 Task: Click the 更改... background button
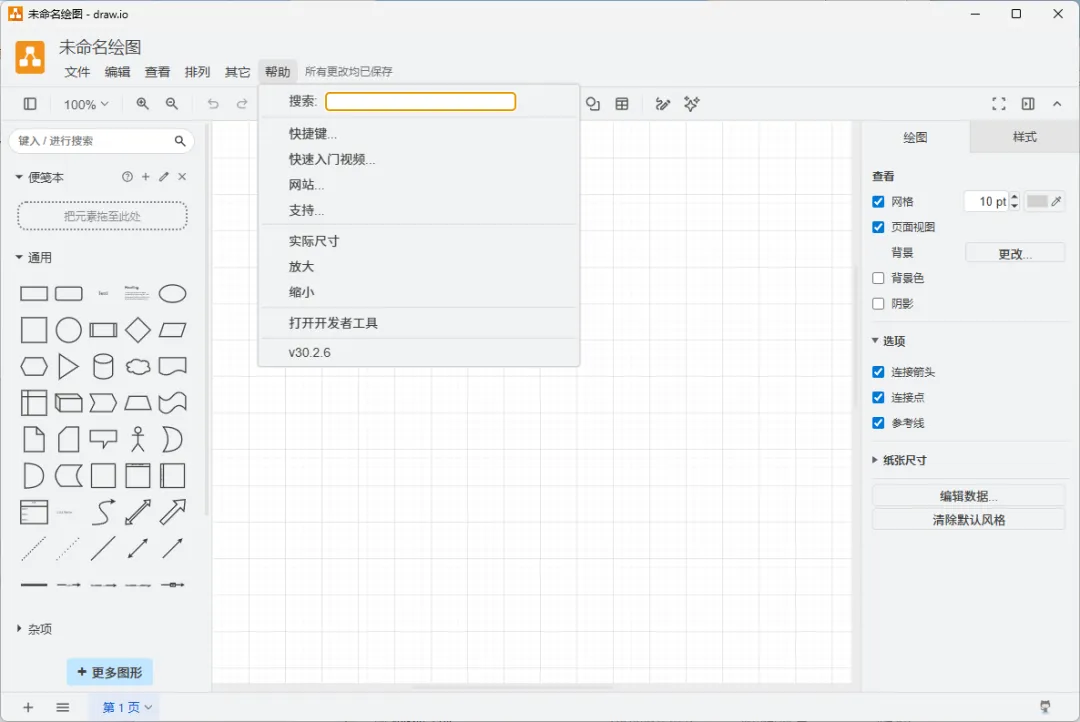[1015, 254]
